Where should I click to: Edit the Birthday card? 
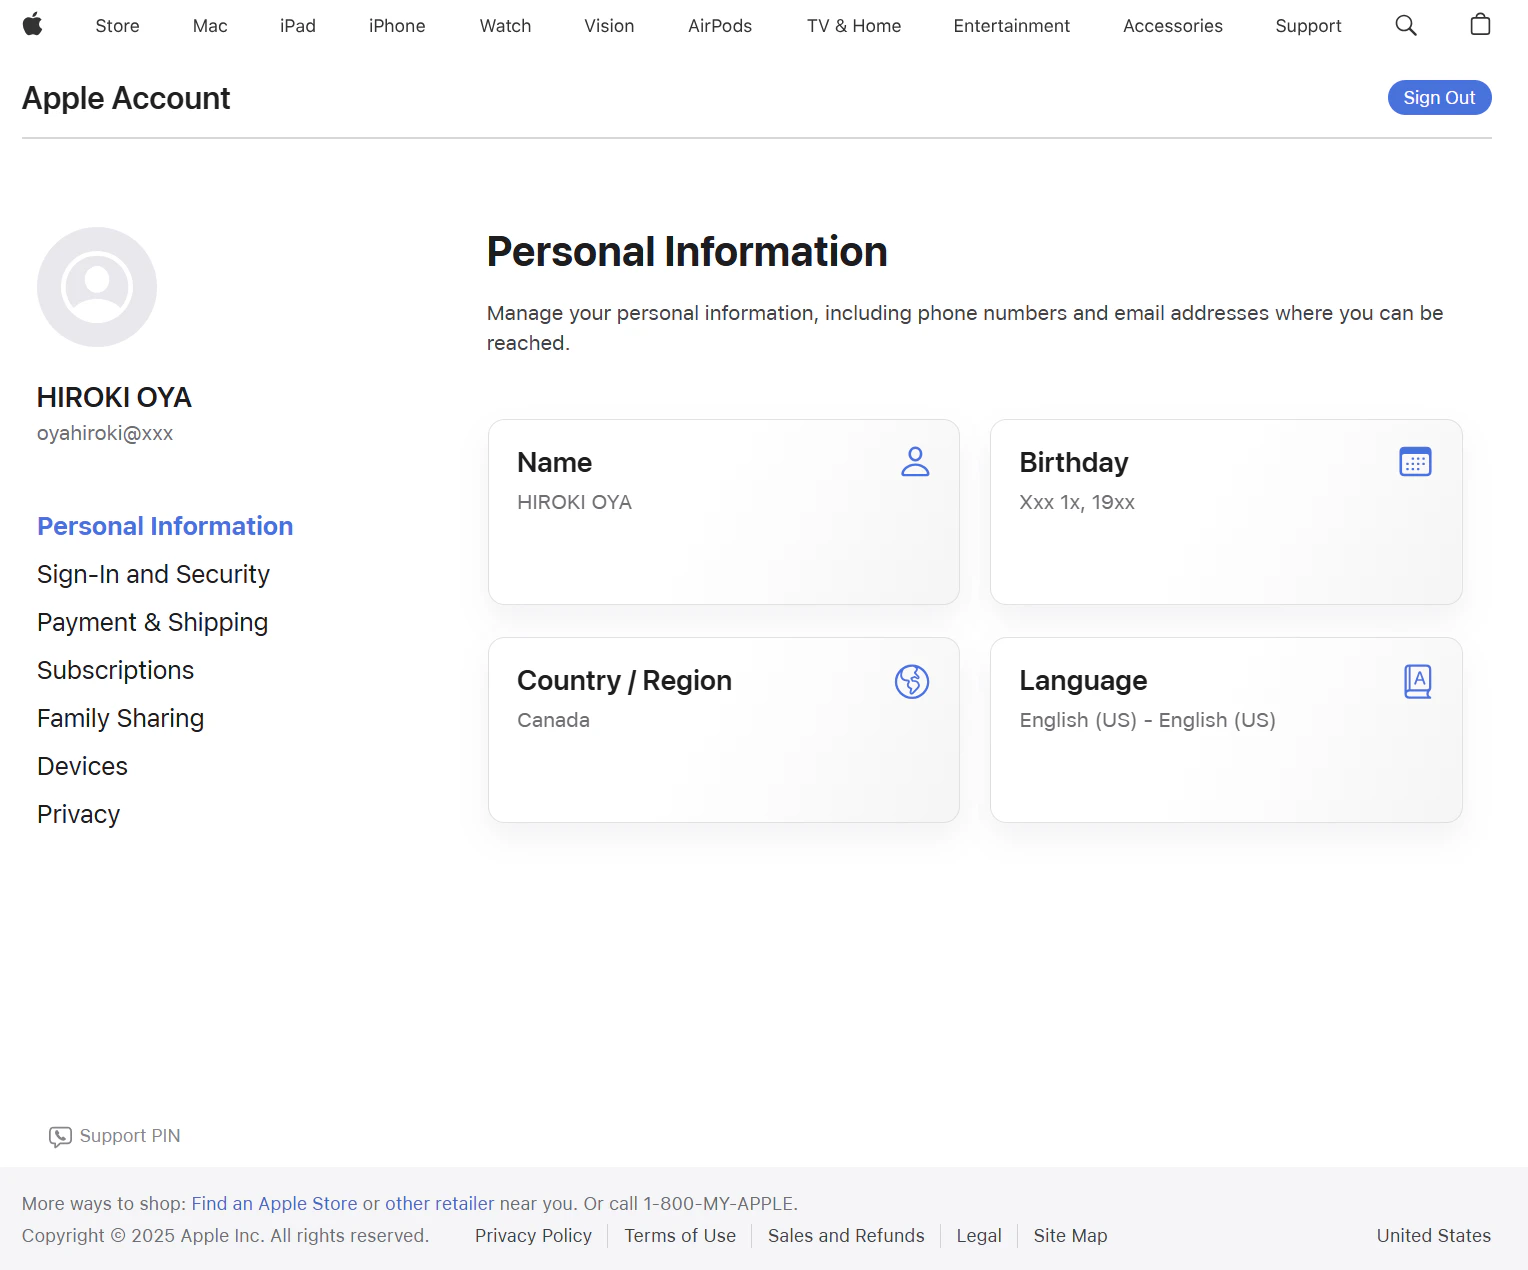click(x=1226, y=512)
